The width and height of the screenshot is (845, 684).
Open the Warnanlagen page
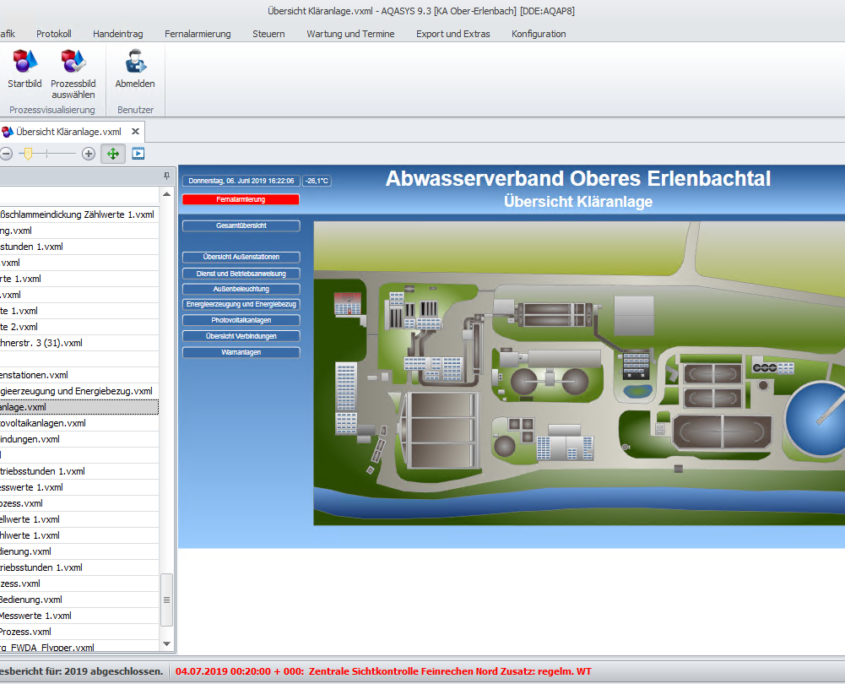tap(241, 353)
